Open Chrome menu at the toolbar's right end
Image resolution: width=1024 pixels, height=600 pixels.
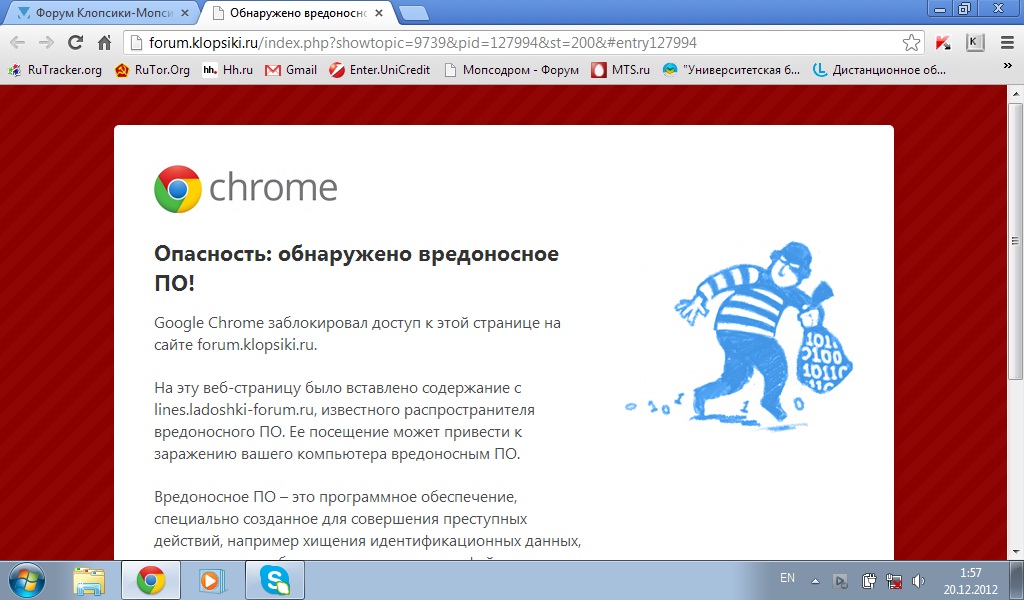1007,43
